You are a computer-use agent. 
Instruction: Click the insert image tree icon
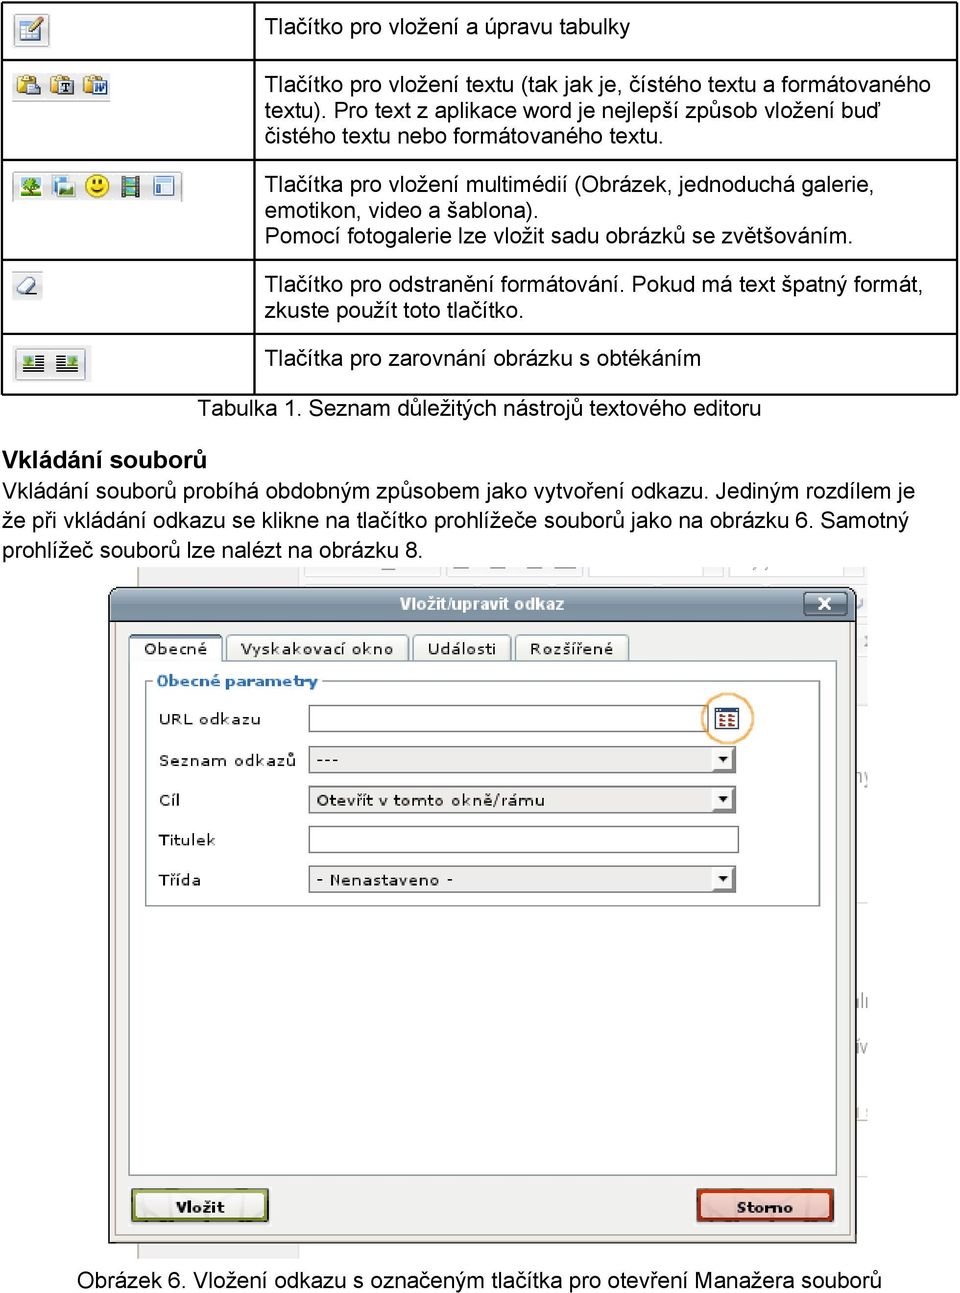pyautogui.click(x=31, y=186)
